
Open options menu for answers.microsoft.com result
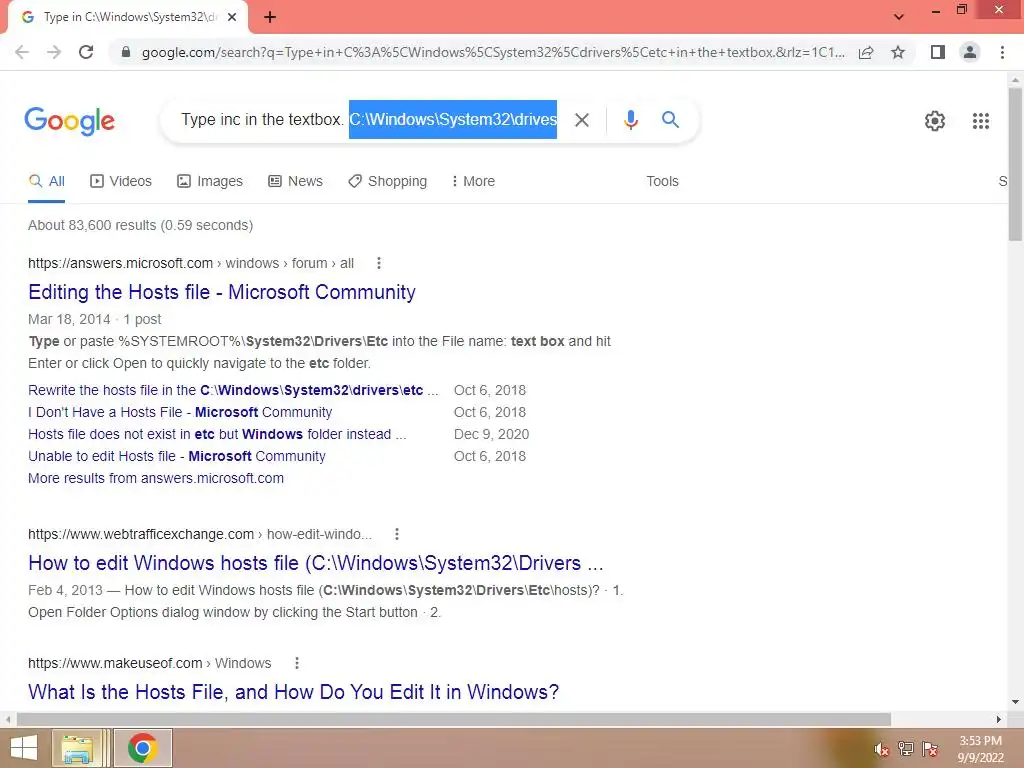click(x=379, y=263)
